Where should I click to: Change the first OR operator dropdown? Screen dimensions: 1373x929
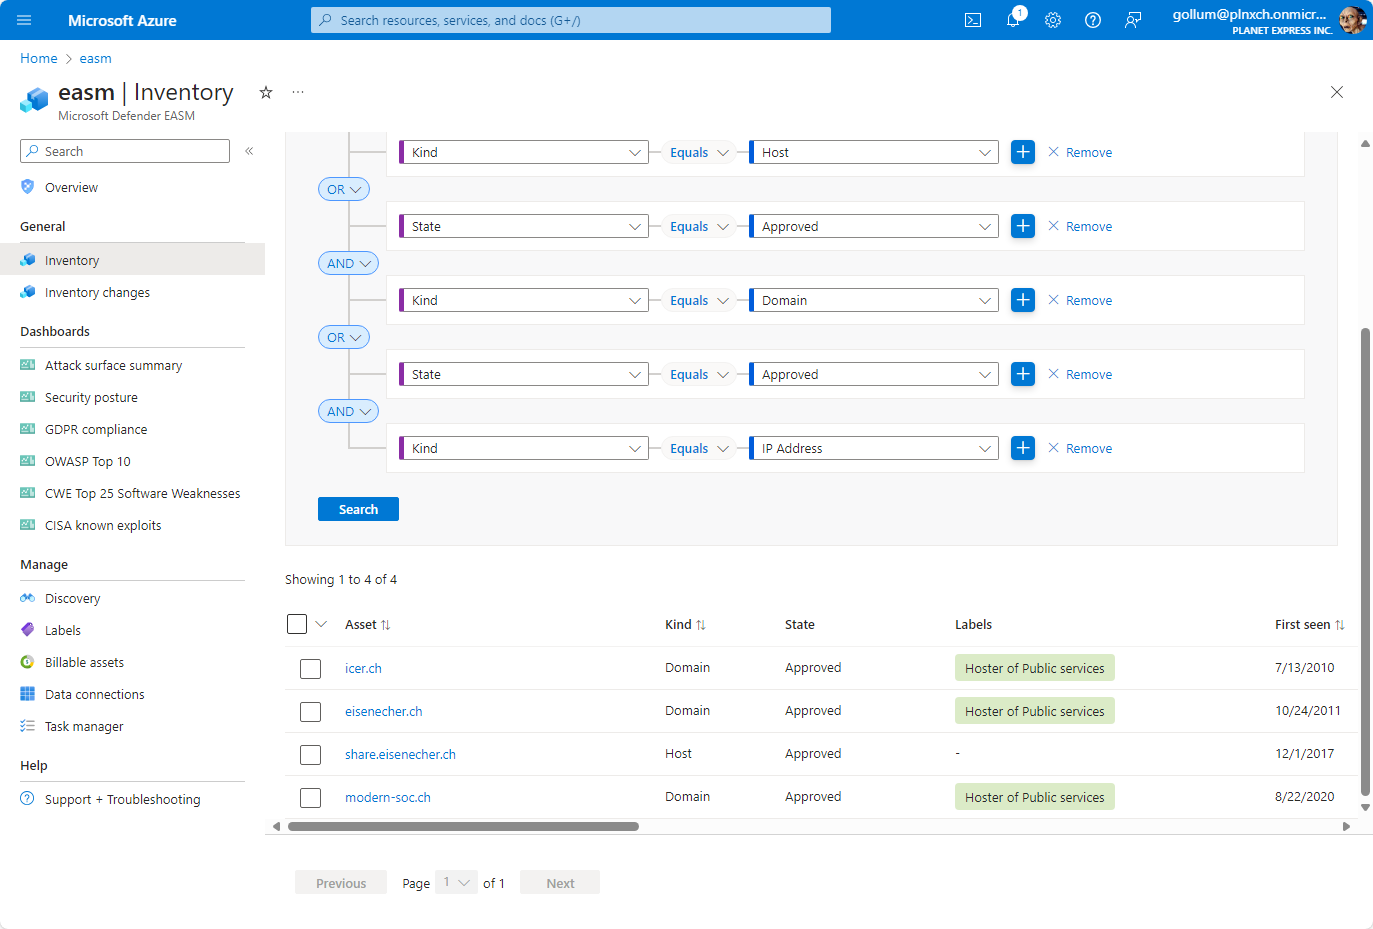click(x=343, y=189)
